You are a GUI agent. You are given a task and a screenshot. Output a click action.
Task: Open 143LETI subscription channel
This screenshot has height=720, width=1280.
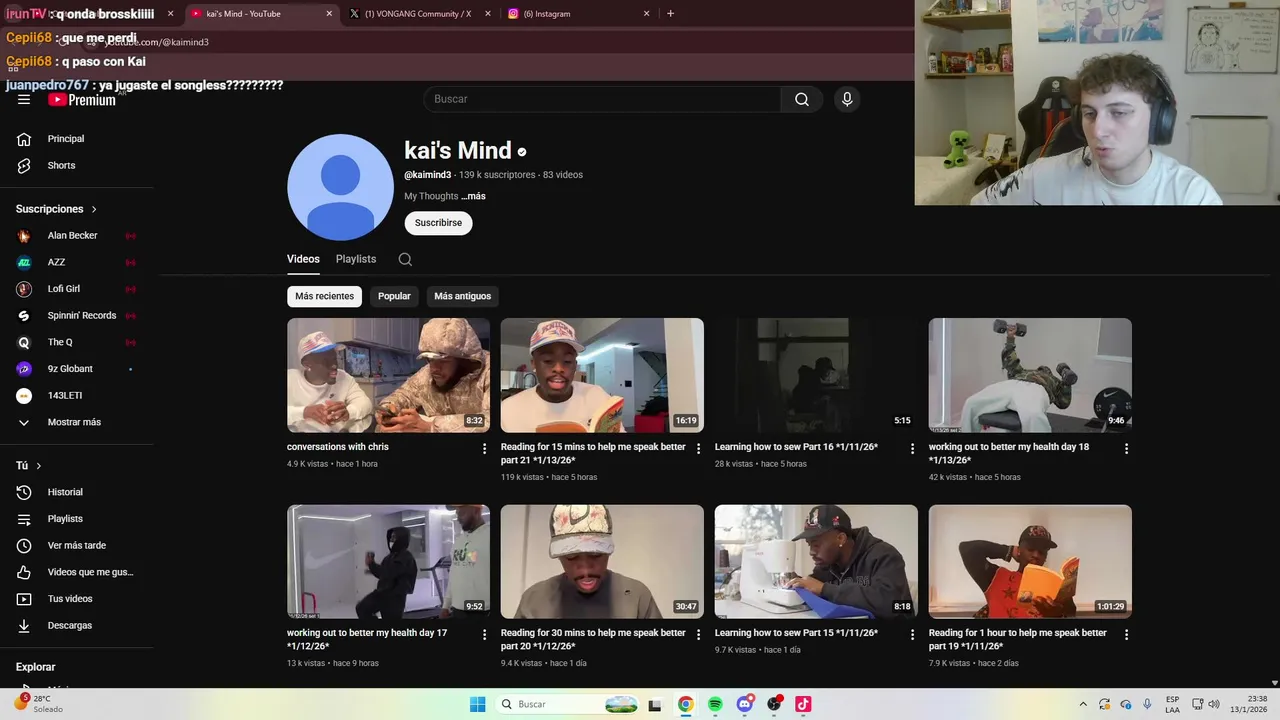tap(65, 395)
